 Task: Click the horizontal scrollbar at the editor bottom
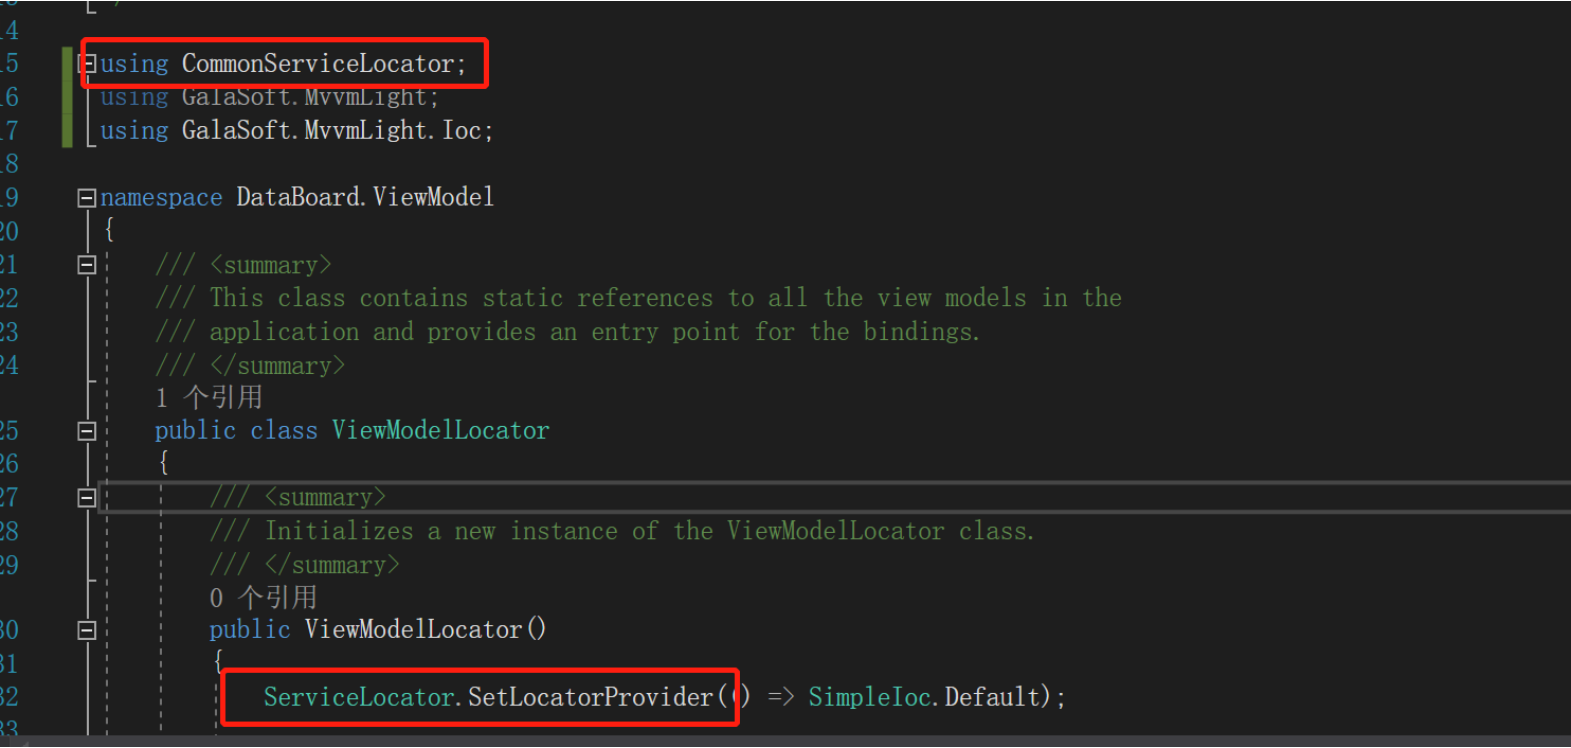click(785, 742)
